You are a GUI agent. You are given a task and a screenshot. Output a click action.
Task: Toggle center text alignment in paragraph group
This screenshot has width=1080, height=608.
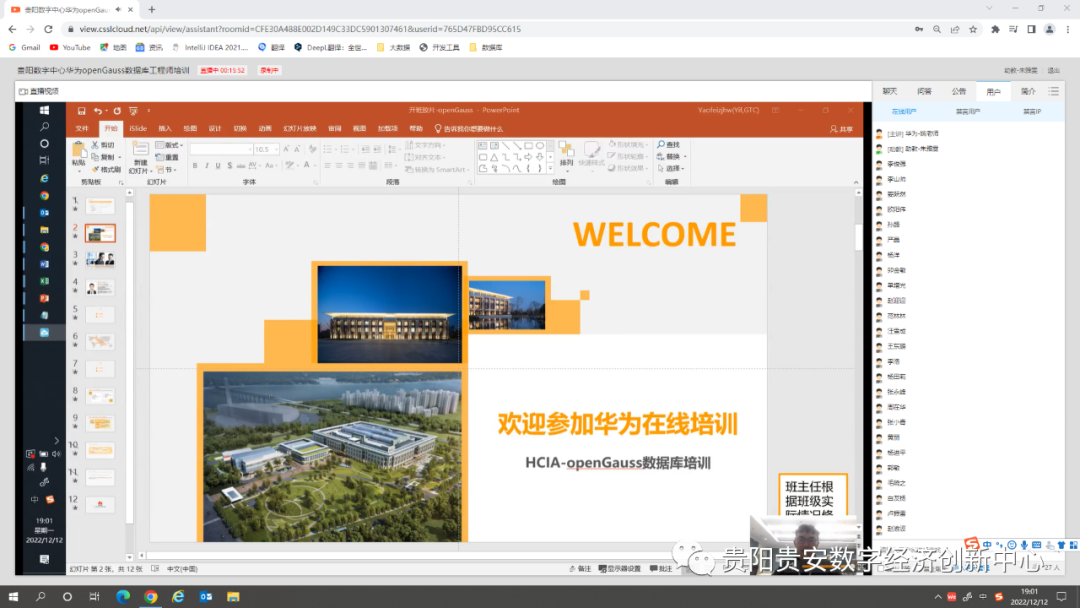339,166
